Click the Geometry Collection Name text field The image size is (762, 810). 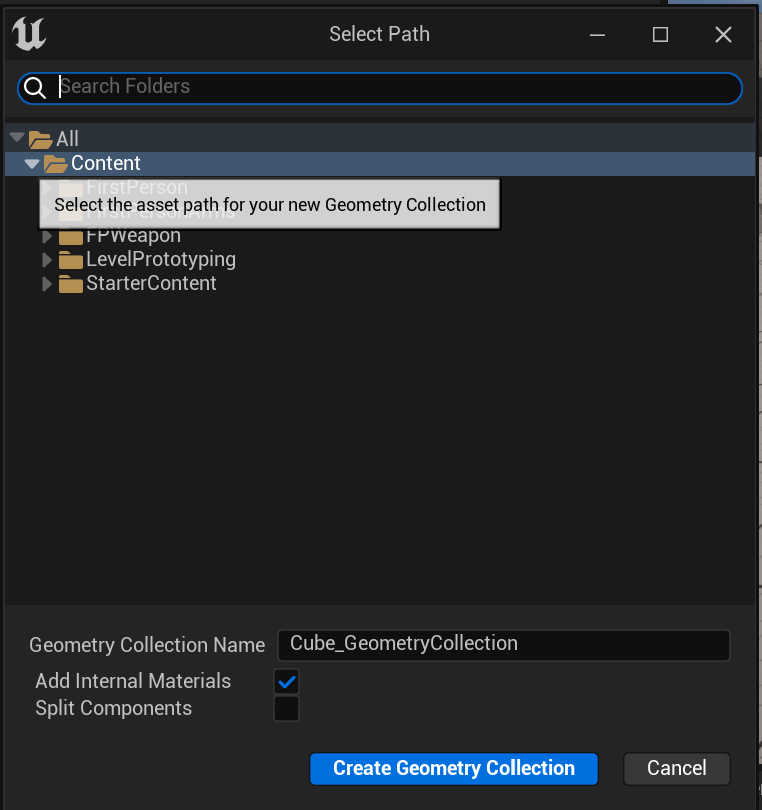pyautogui.click(x=504, y=645)
